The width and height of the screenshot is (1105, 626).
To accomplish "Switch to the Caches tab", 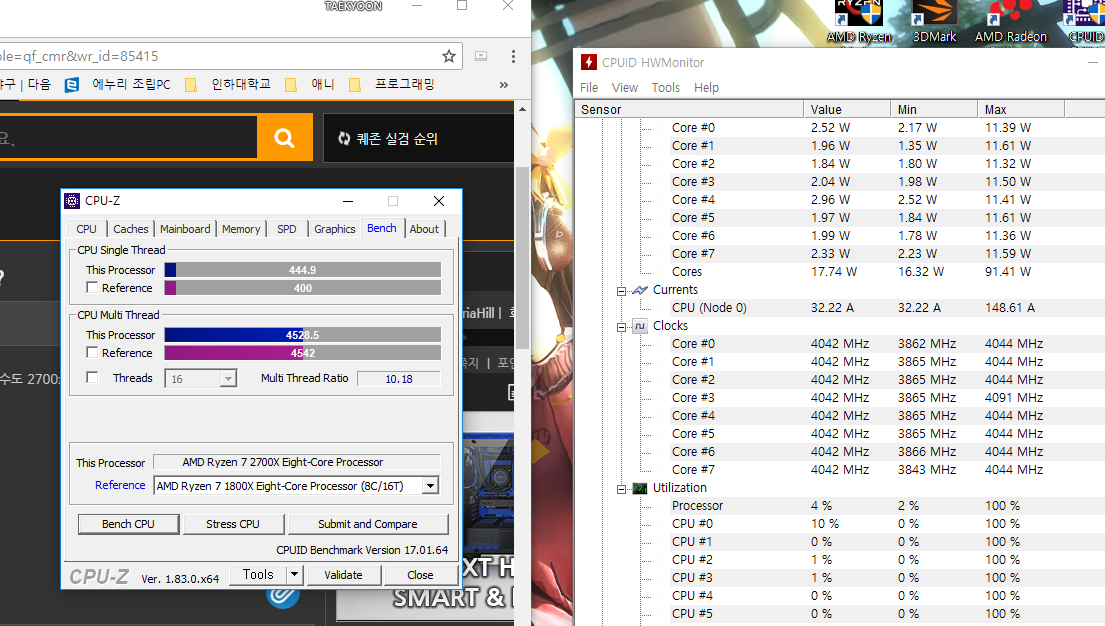I will pos(131,229).
